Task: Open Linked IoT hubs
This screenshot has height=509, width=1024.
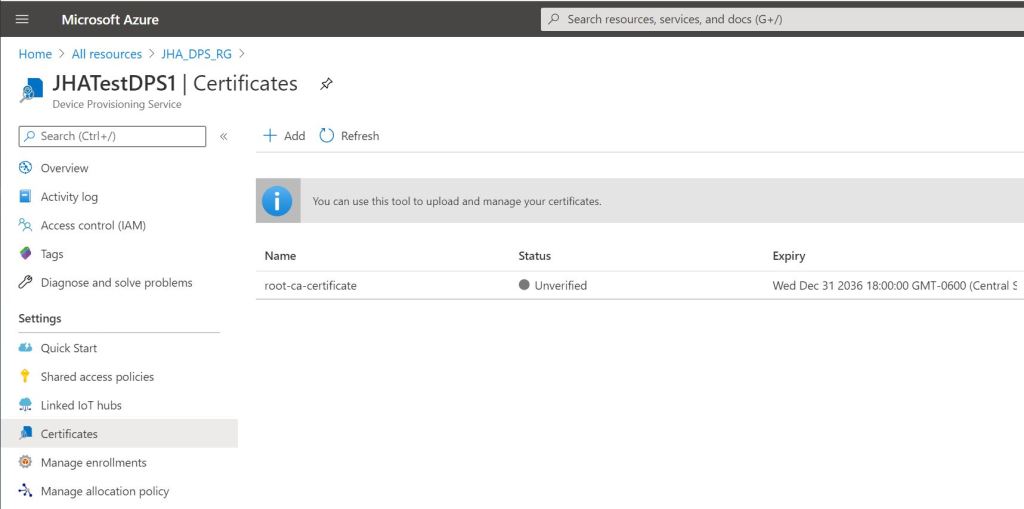Action: 80,405
